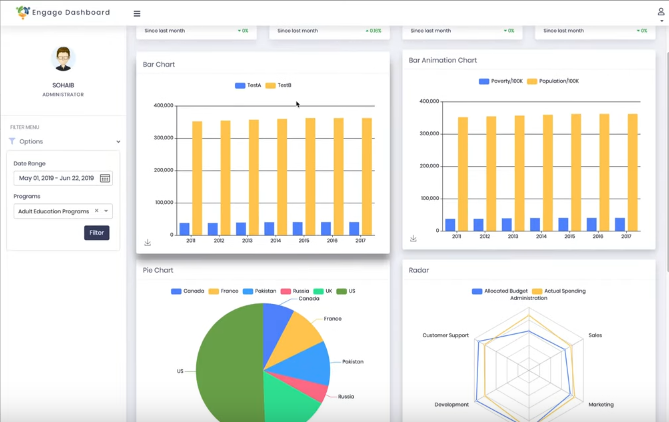The image size is (669, 422).
Task: Open the user account icon menu
Action: click(661, 15)
